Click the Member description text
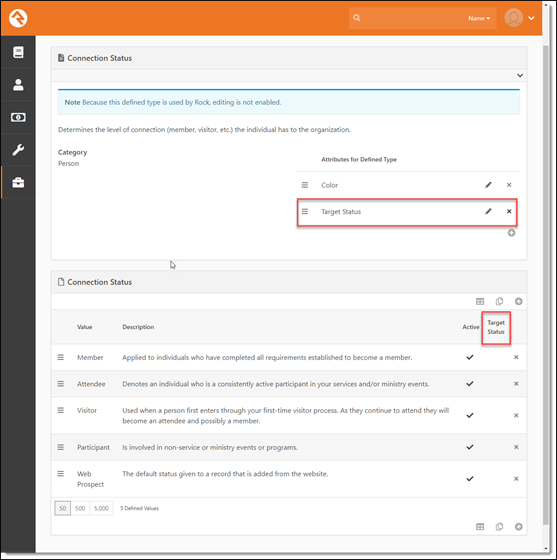557x560 pixels. click(x=267, y=358)
